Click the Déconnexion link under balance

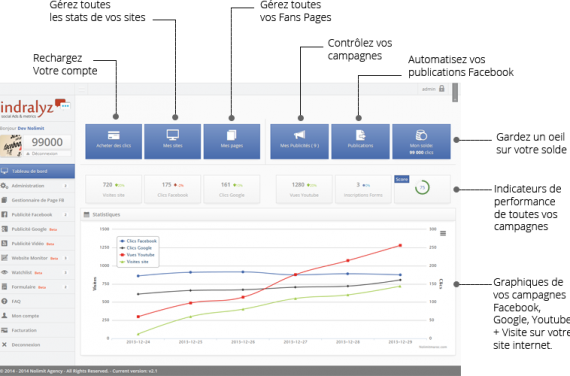[x=44, y=153]
